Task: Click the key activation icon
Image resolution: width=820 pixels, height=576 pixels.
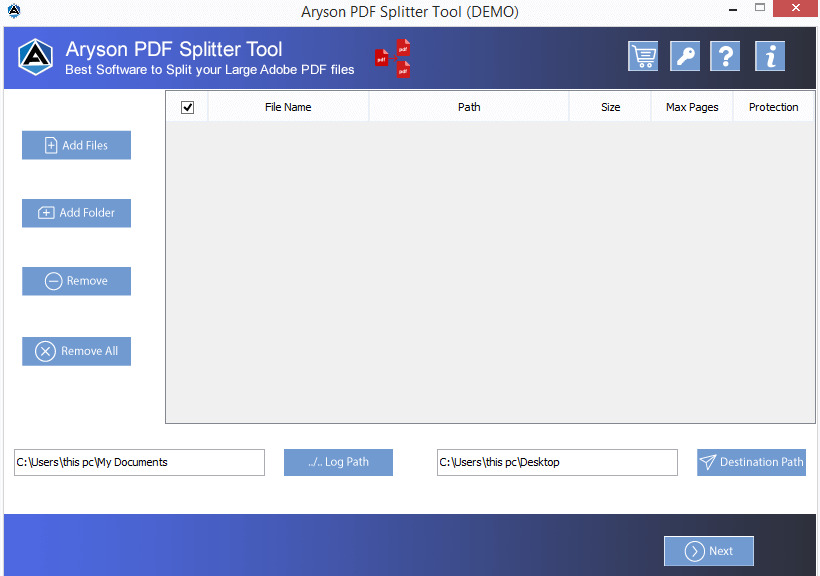Action: click(685, 56)
